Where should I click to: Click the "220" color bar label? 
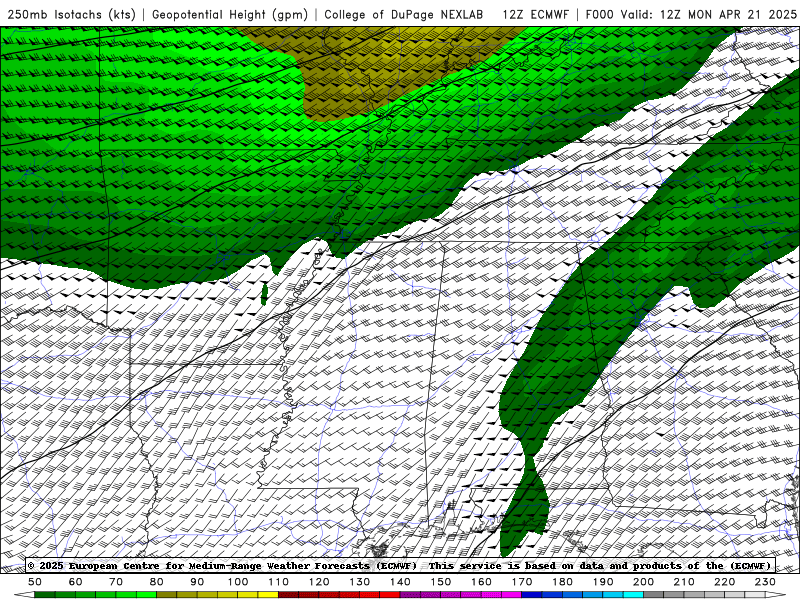725,582
